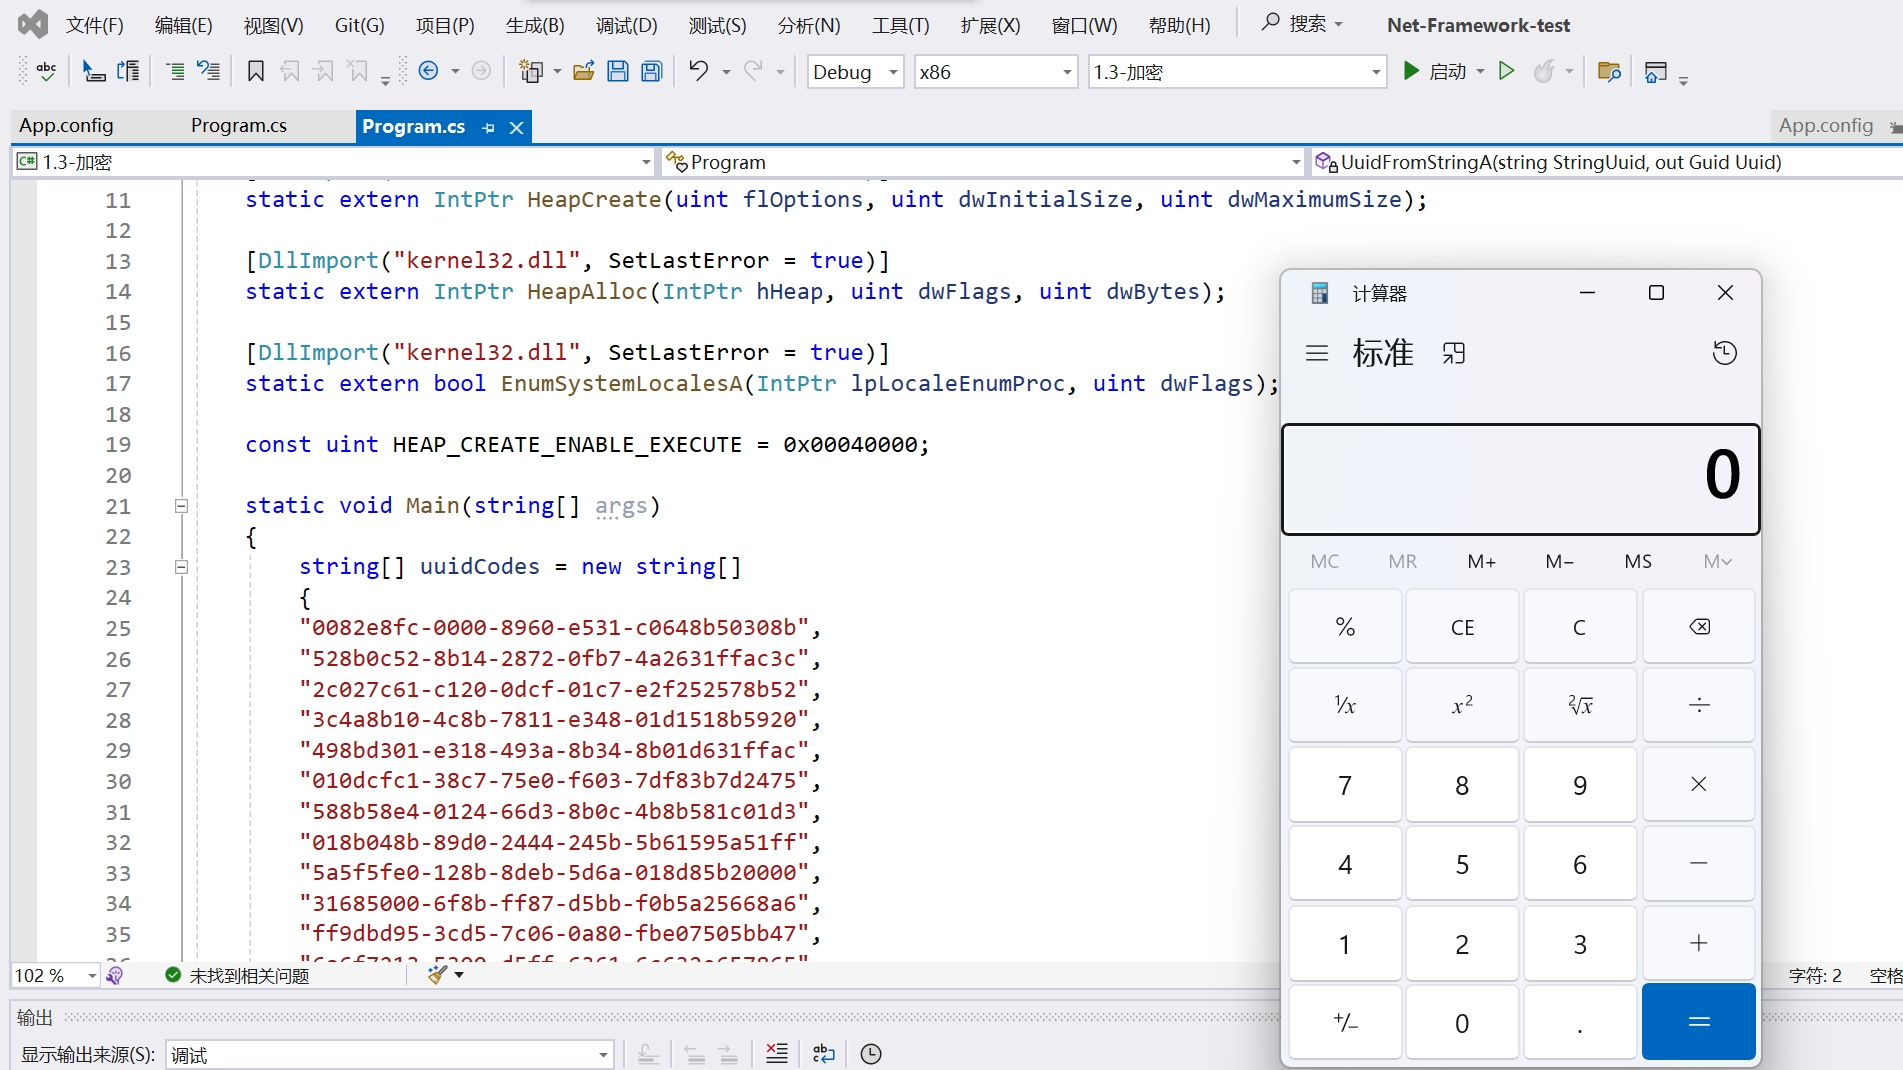Click the search box in the title bar
Screen dimensions: 1903x1070
(1304, 24)
